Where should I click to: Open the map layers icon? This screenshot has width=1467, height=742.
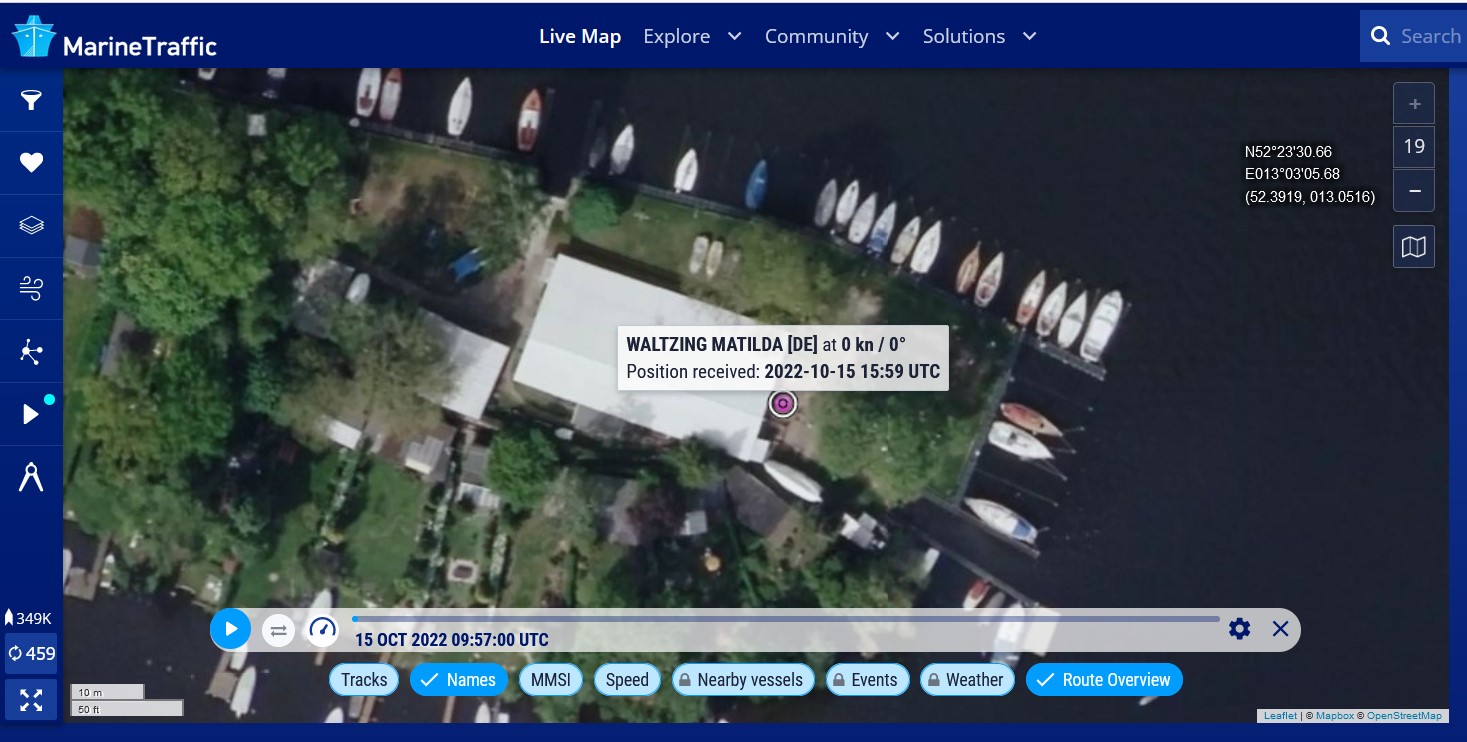coord(32,225)
